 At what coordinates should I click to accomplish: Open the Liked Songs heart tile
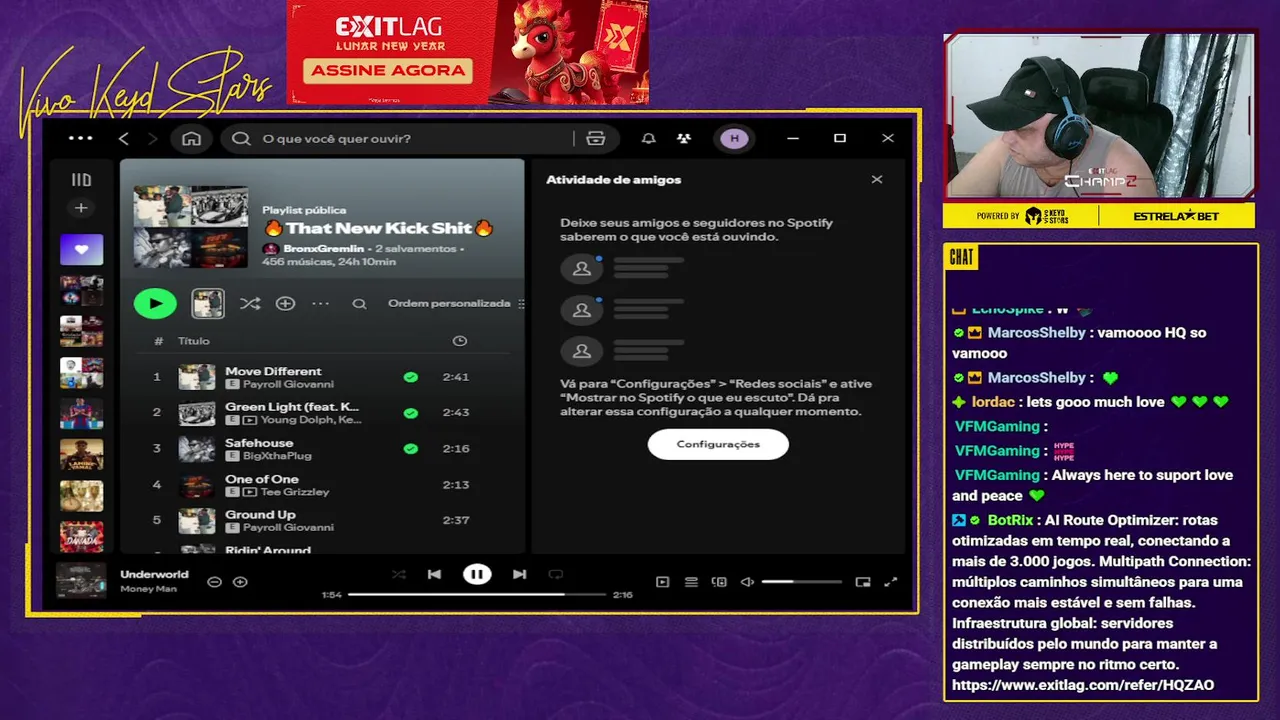coord(81,249)
